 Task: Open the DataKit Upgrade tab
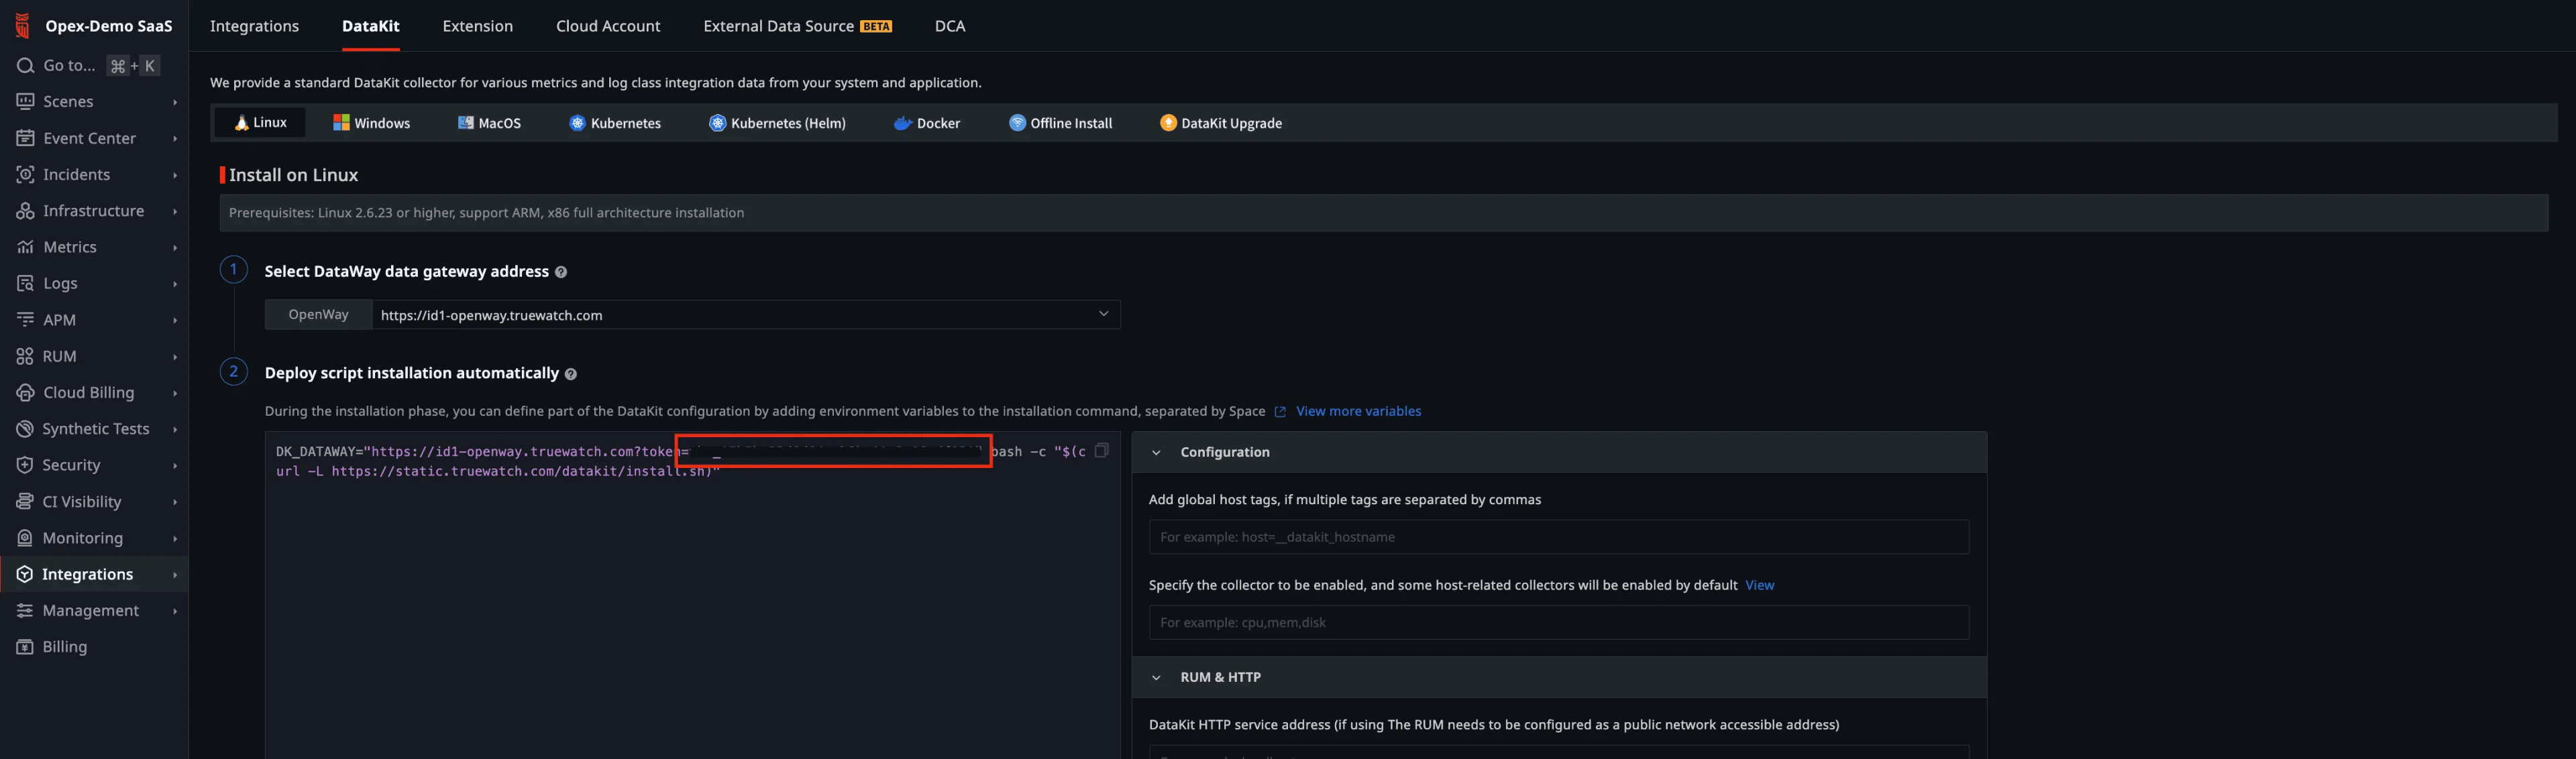(x=1221, y=123)
